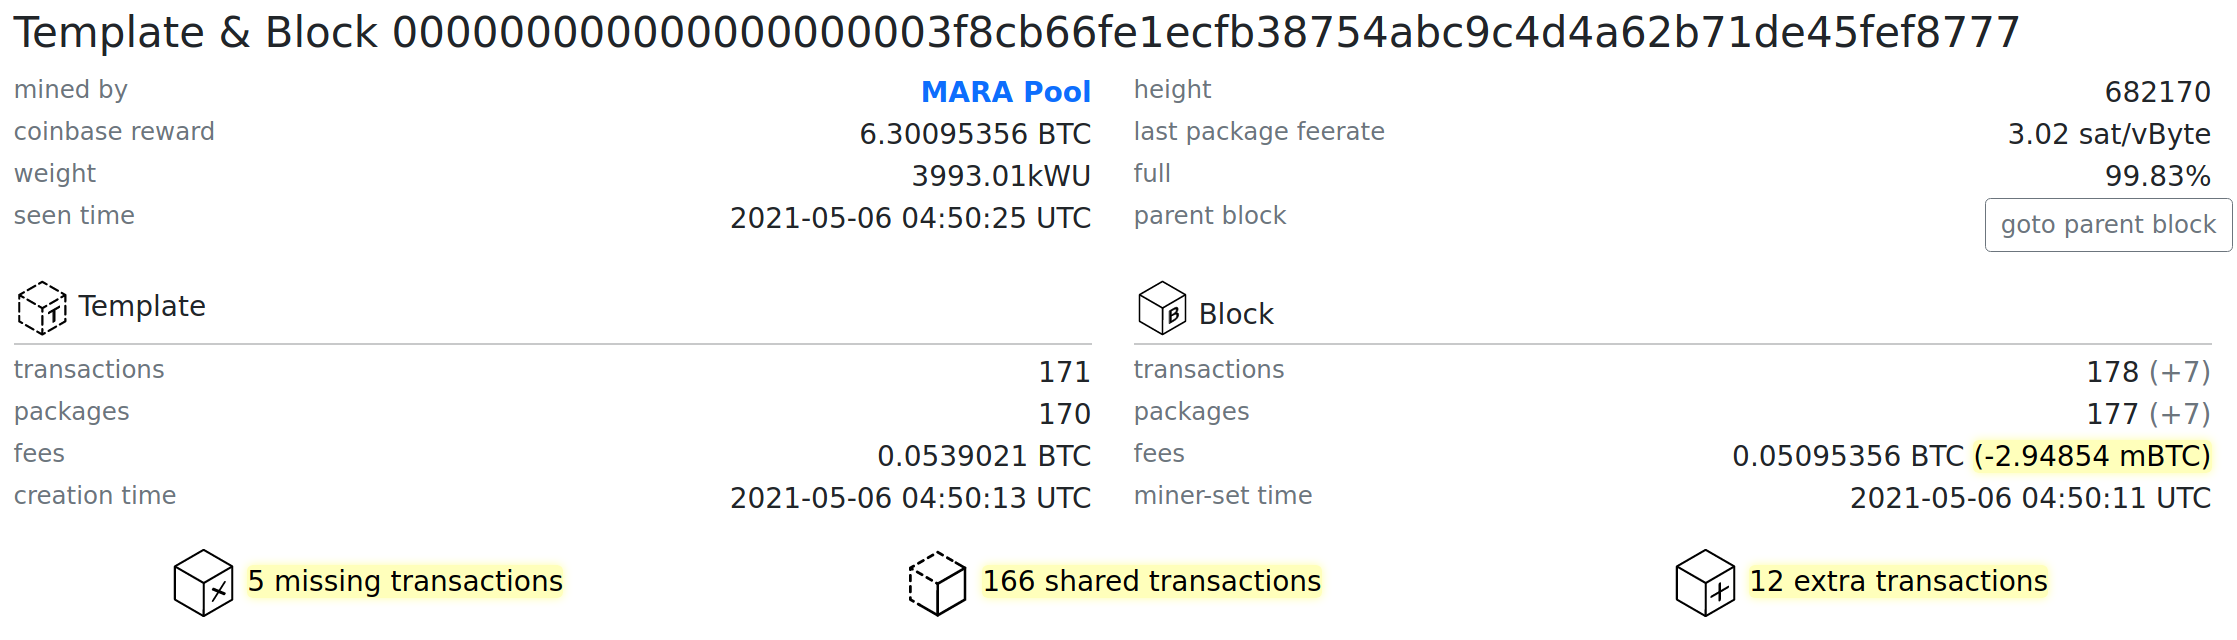Click the block height value 682170
This screenshot has height=640, width=2237.
pos(2157,92)
